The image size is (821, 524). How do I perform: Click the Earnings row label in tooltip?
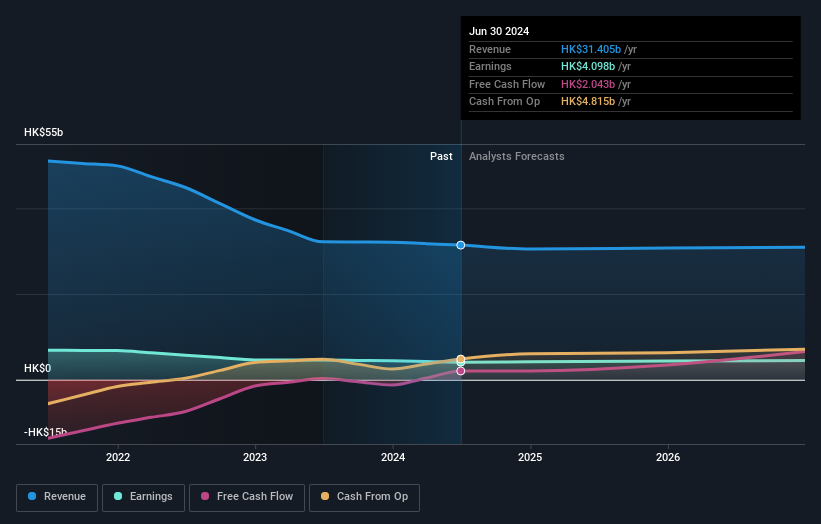point(490,66)
